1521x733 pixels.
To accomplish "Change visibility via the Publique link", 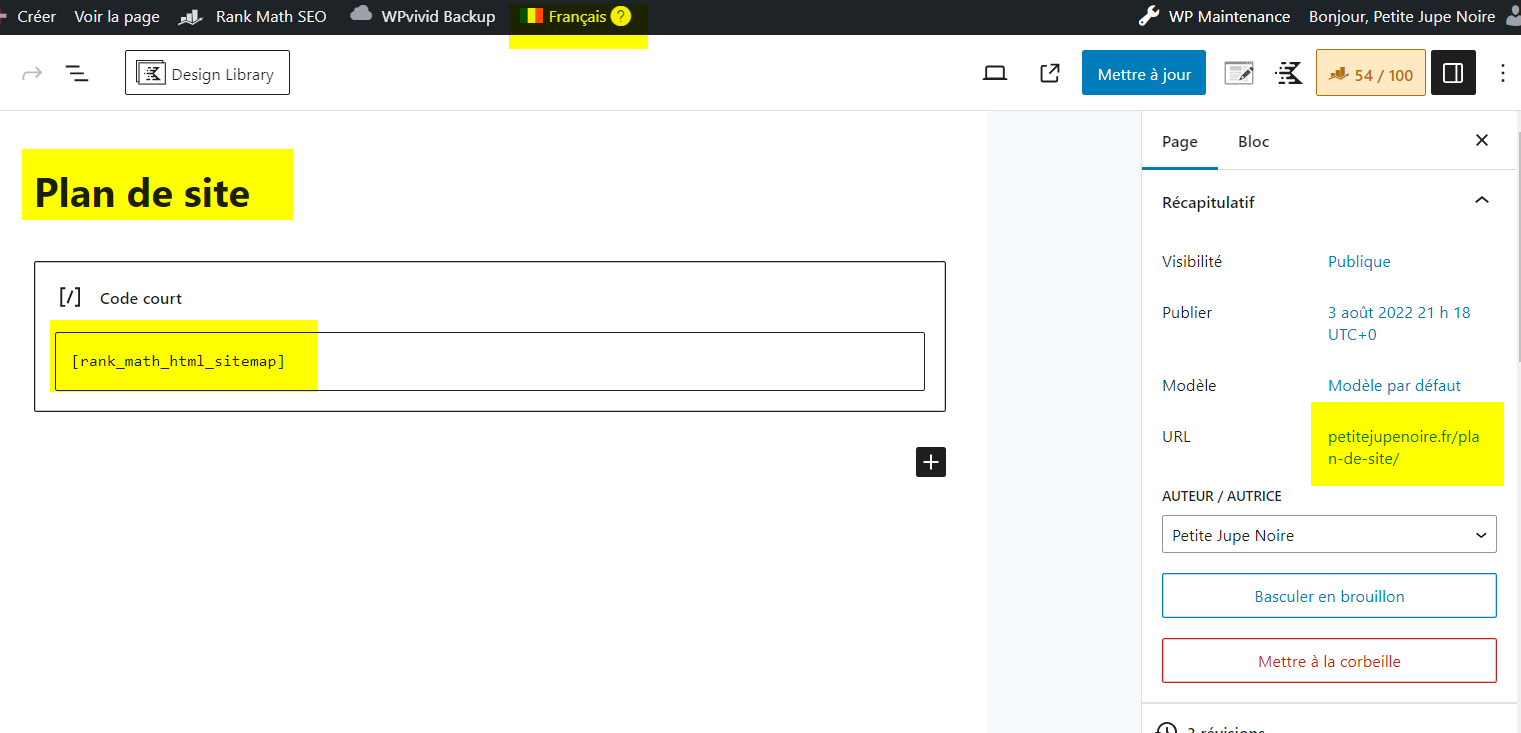I will pyautogui.click(x=1359, y=262).
